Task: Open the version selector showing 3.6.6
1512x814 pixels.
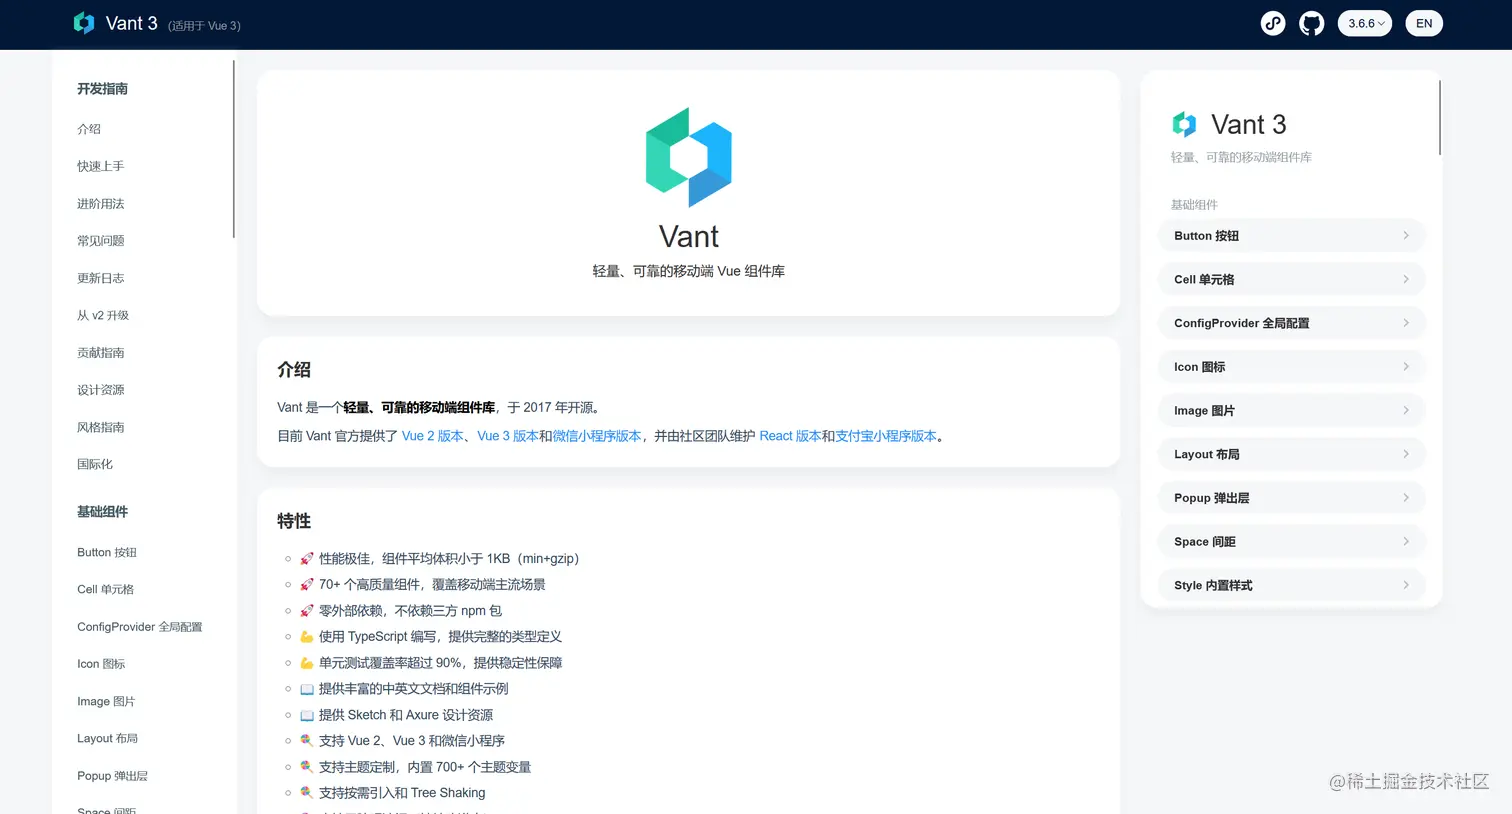Action: tap(1364, 23)
